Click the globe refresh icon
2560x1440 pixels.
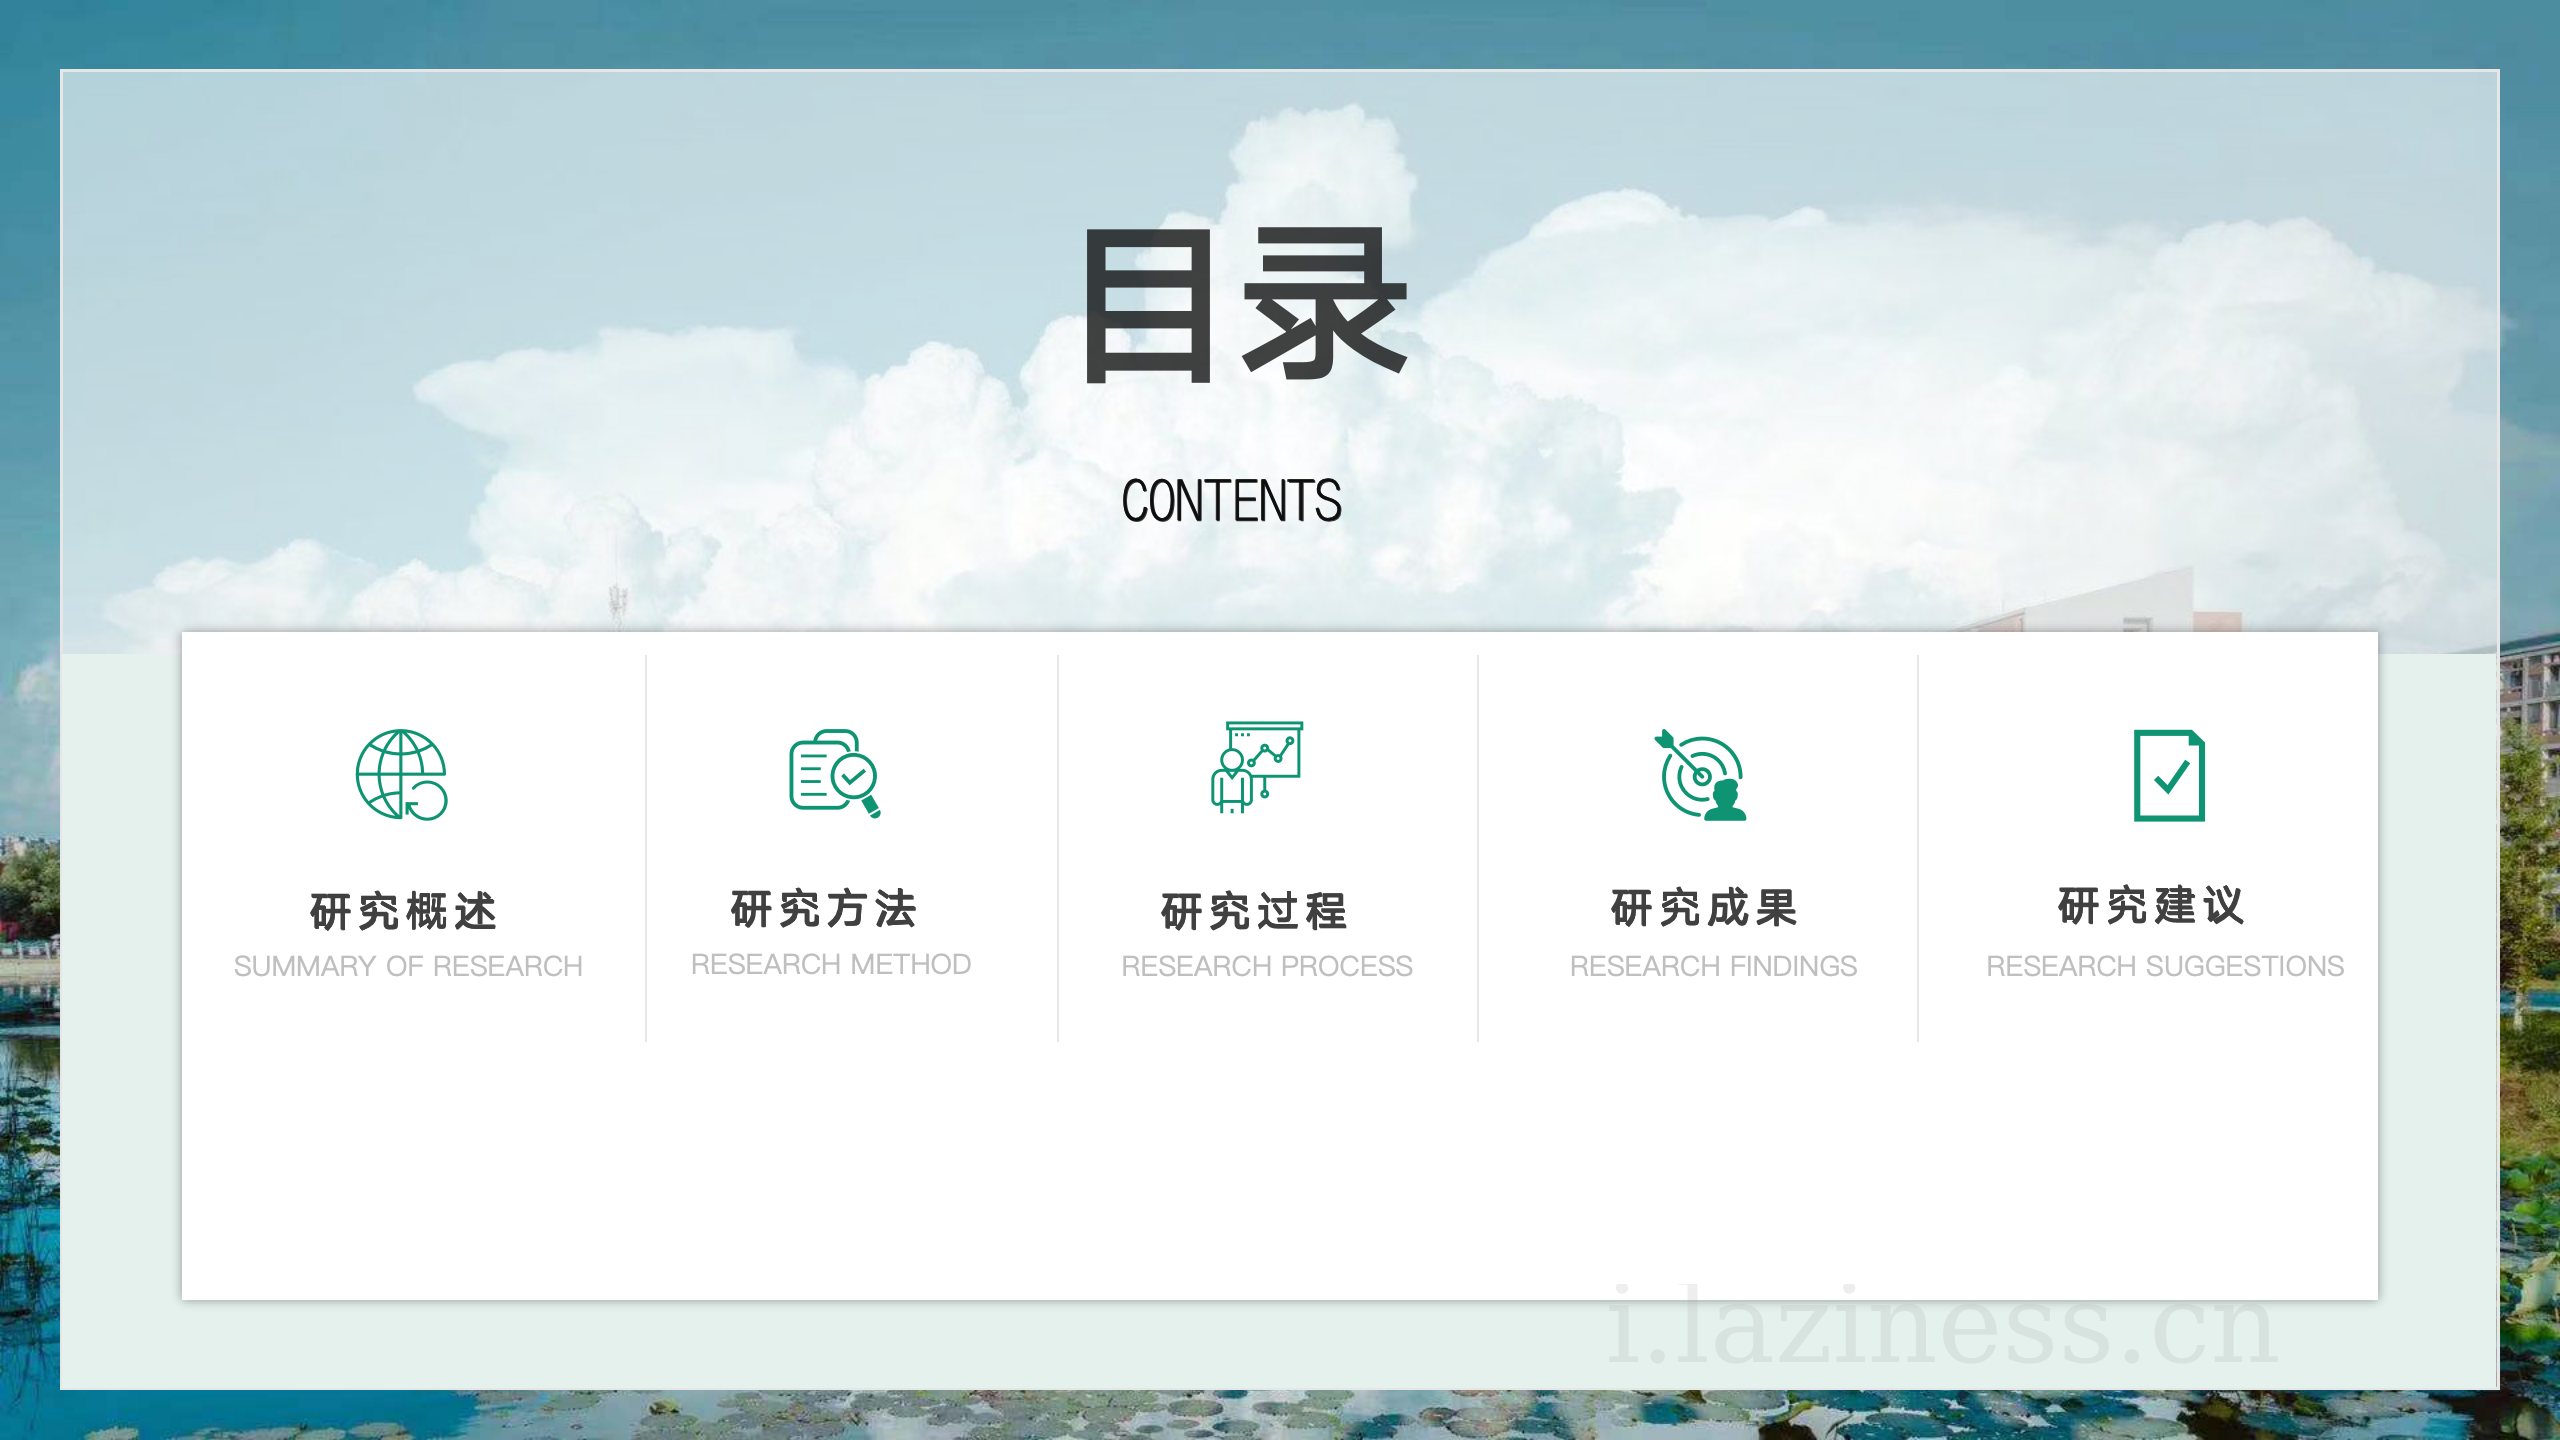tap(401, 775)
